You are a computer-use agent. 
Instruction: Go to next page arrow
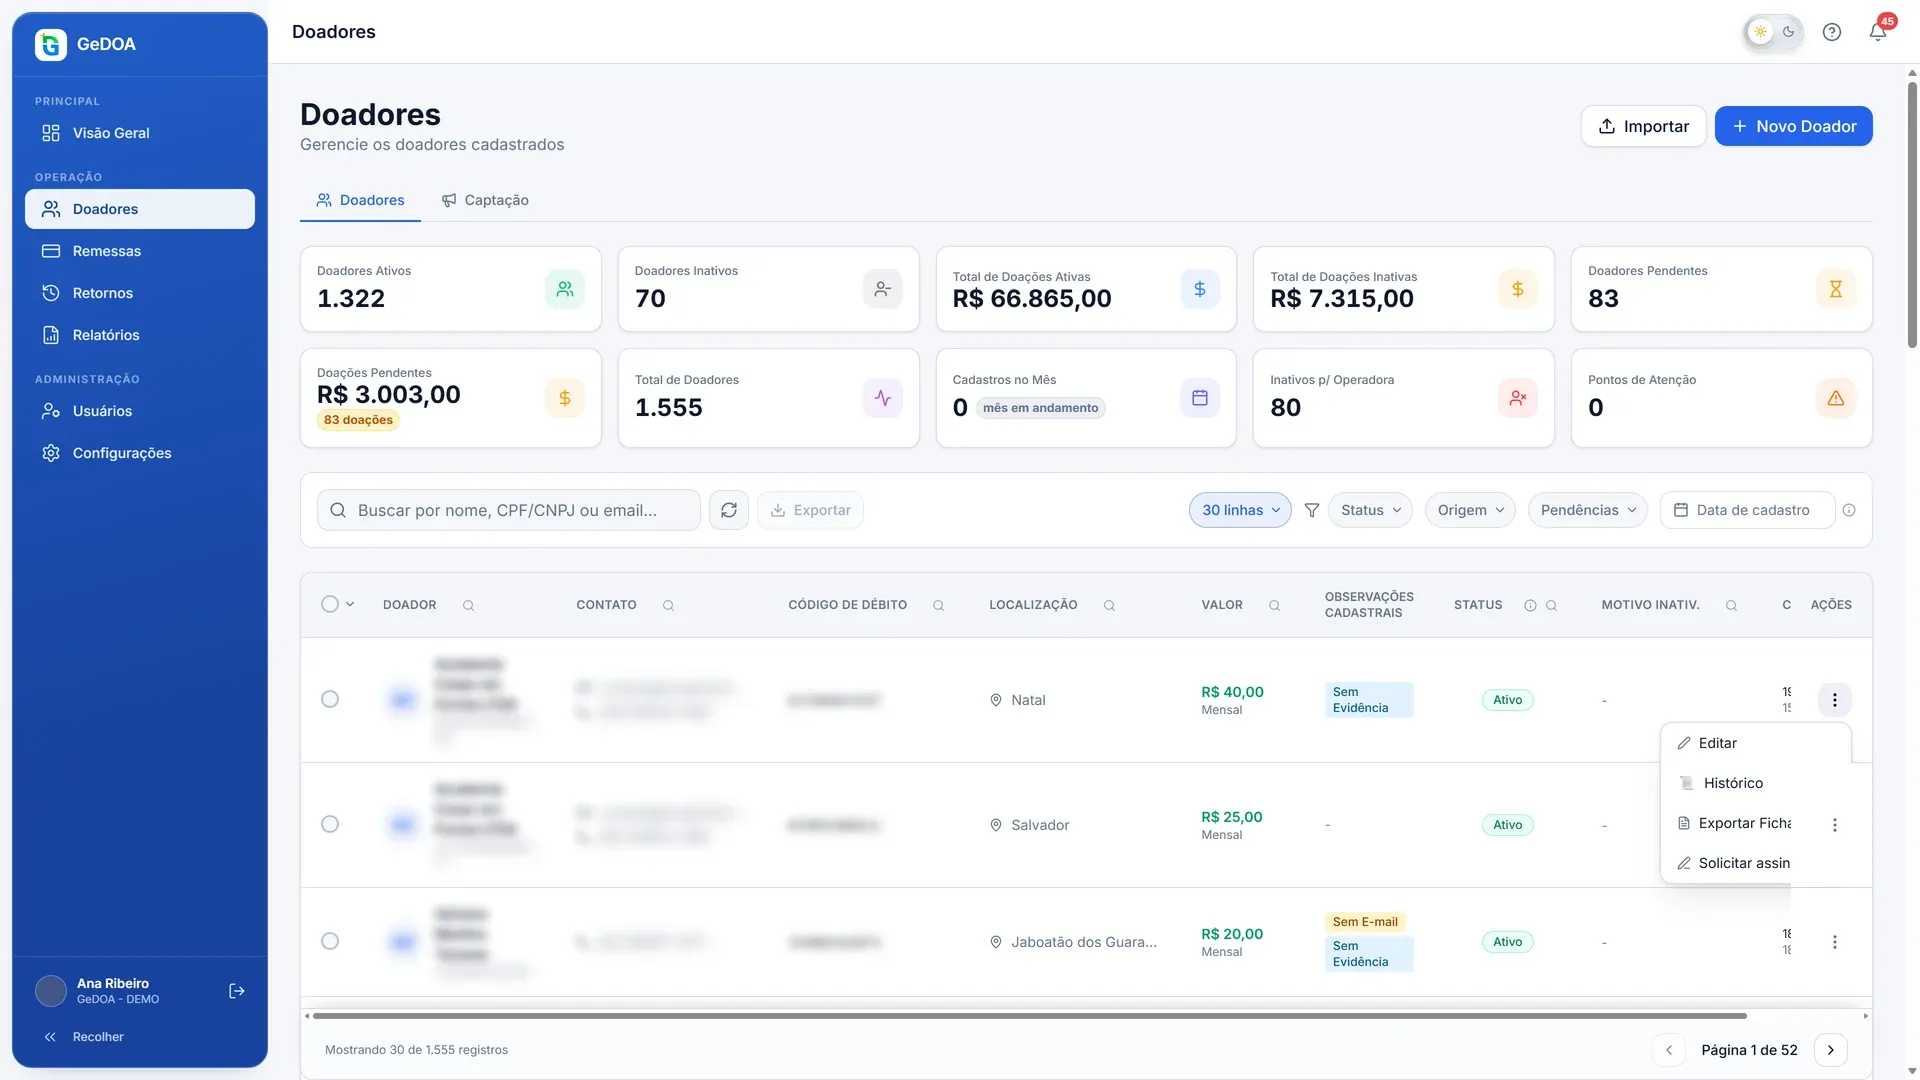[x=1830, y=1050]
